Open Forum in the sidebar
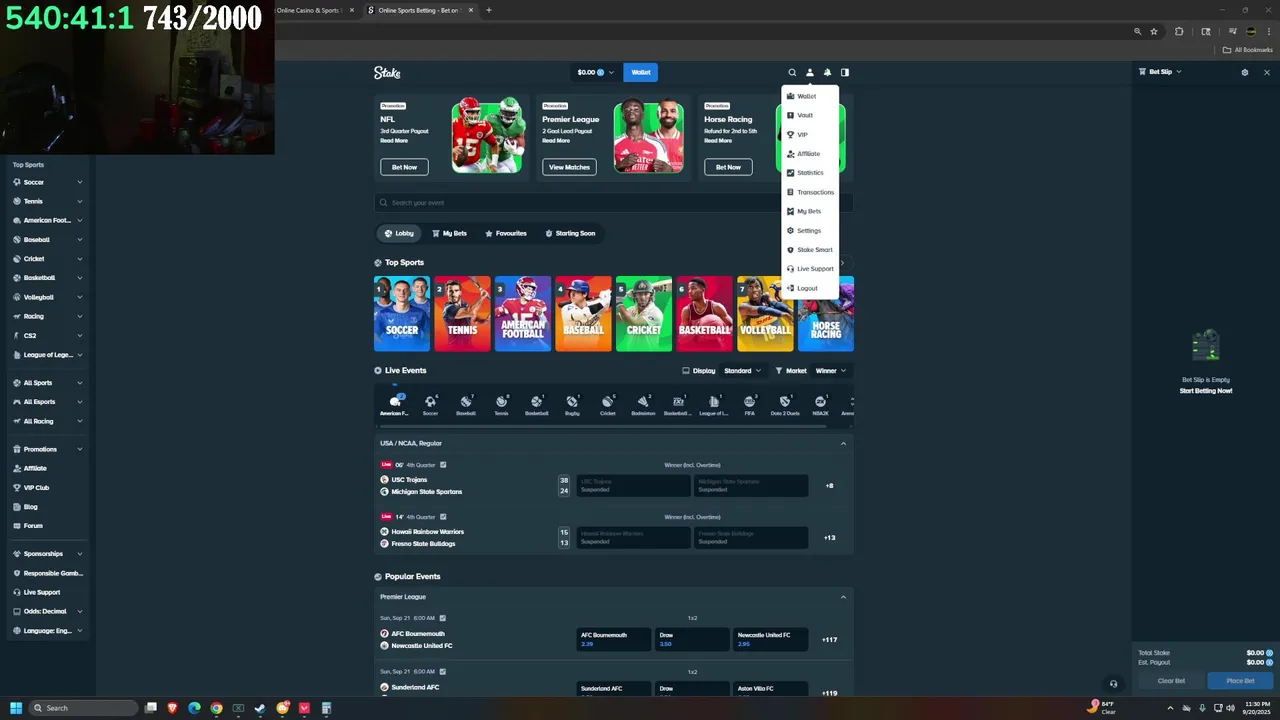This screenshot has height=720, width=1280. [x=33, y=526]
